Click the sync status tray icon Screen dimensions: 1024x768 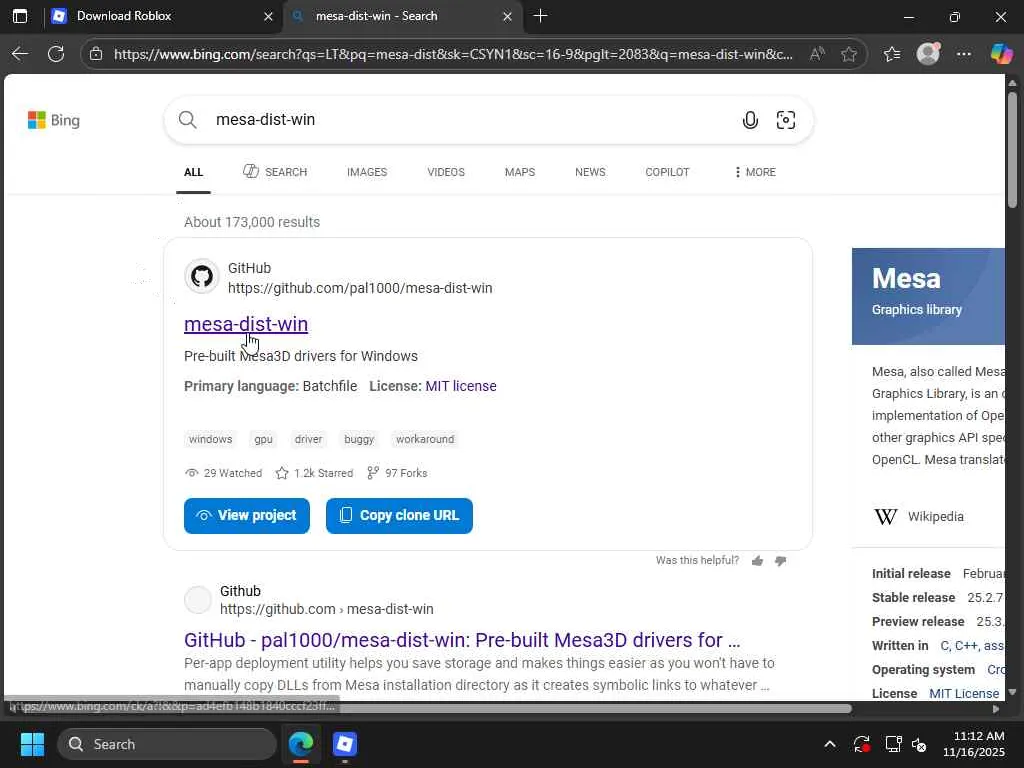click(x=861, y=744)
